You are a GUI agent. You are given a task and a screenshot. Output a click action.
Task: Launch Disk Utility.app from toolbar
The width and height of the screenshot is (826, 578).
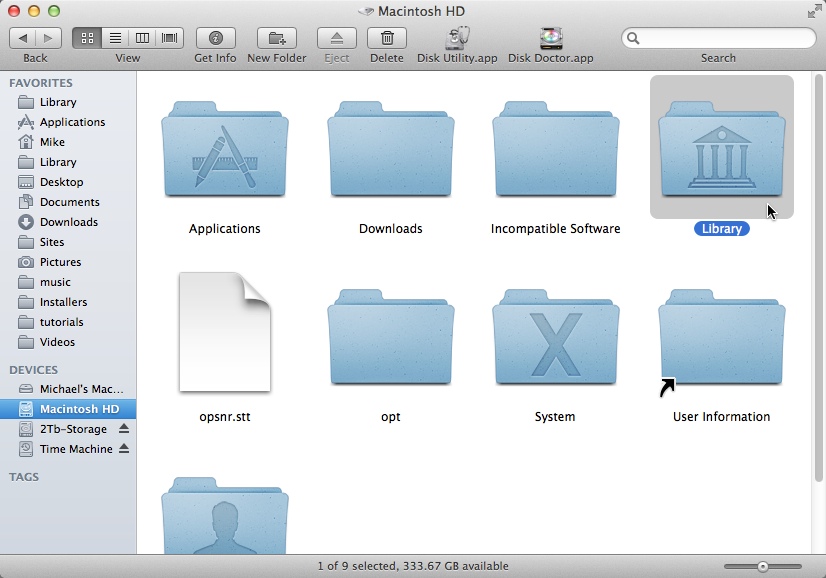(x=457, y=38)
